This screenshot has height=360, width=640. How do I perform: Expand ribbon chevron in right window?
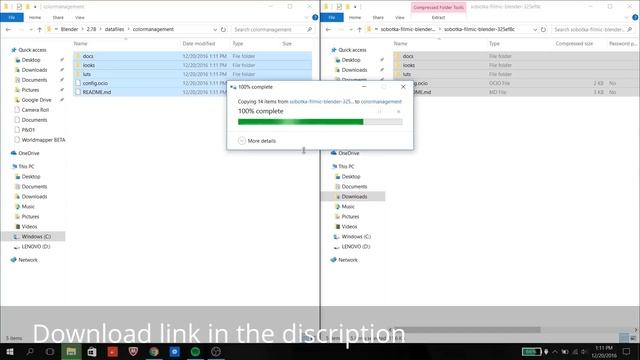point(627,18)
